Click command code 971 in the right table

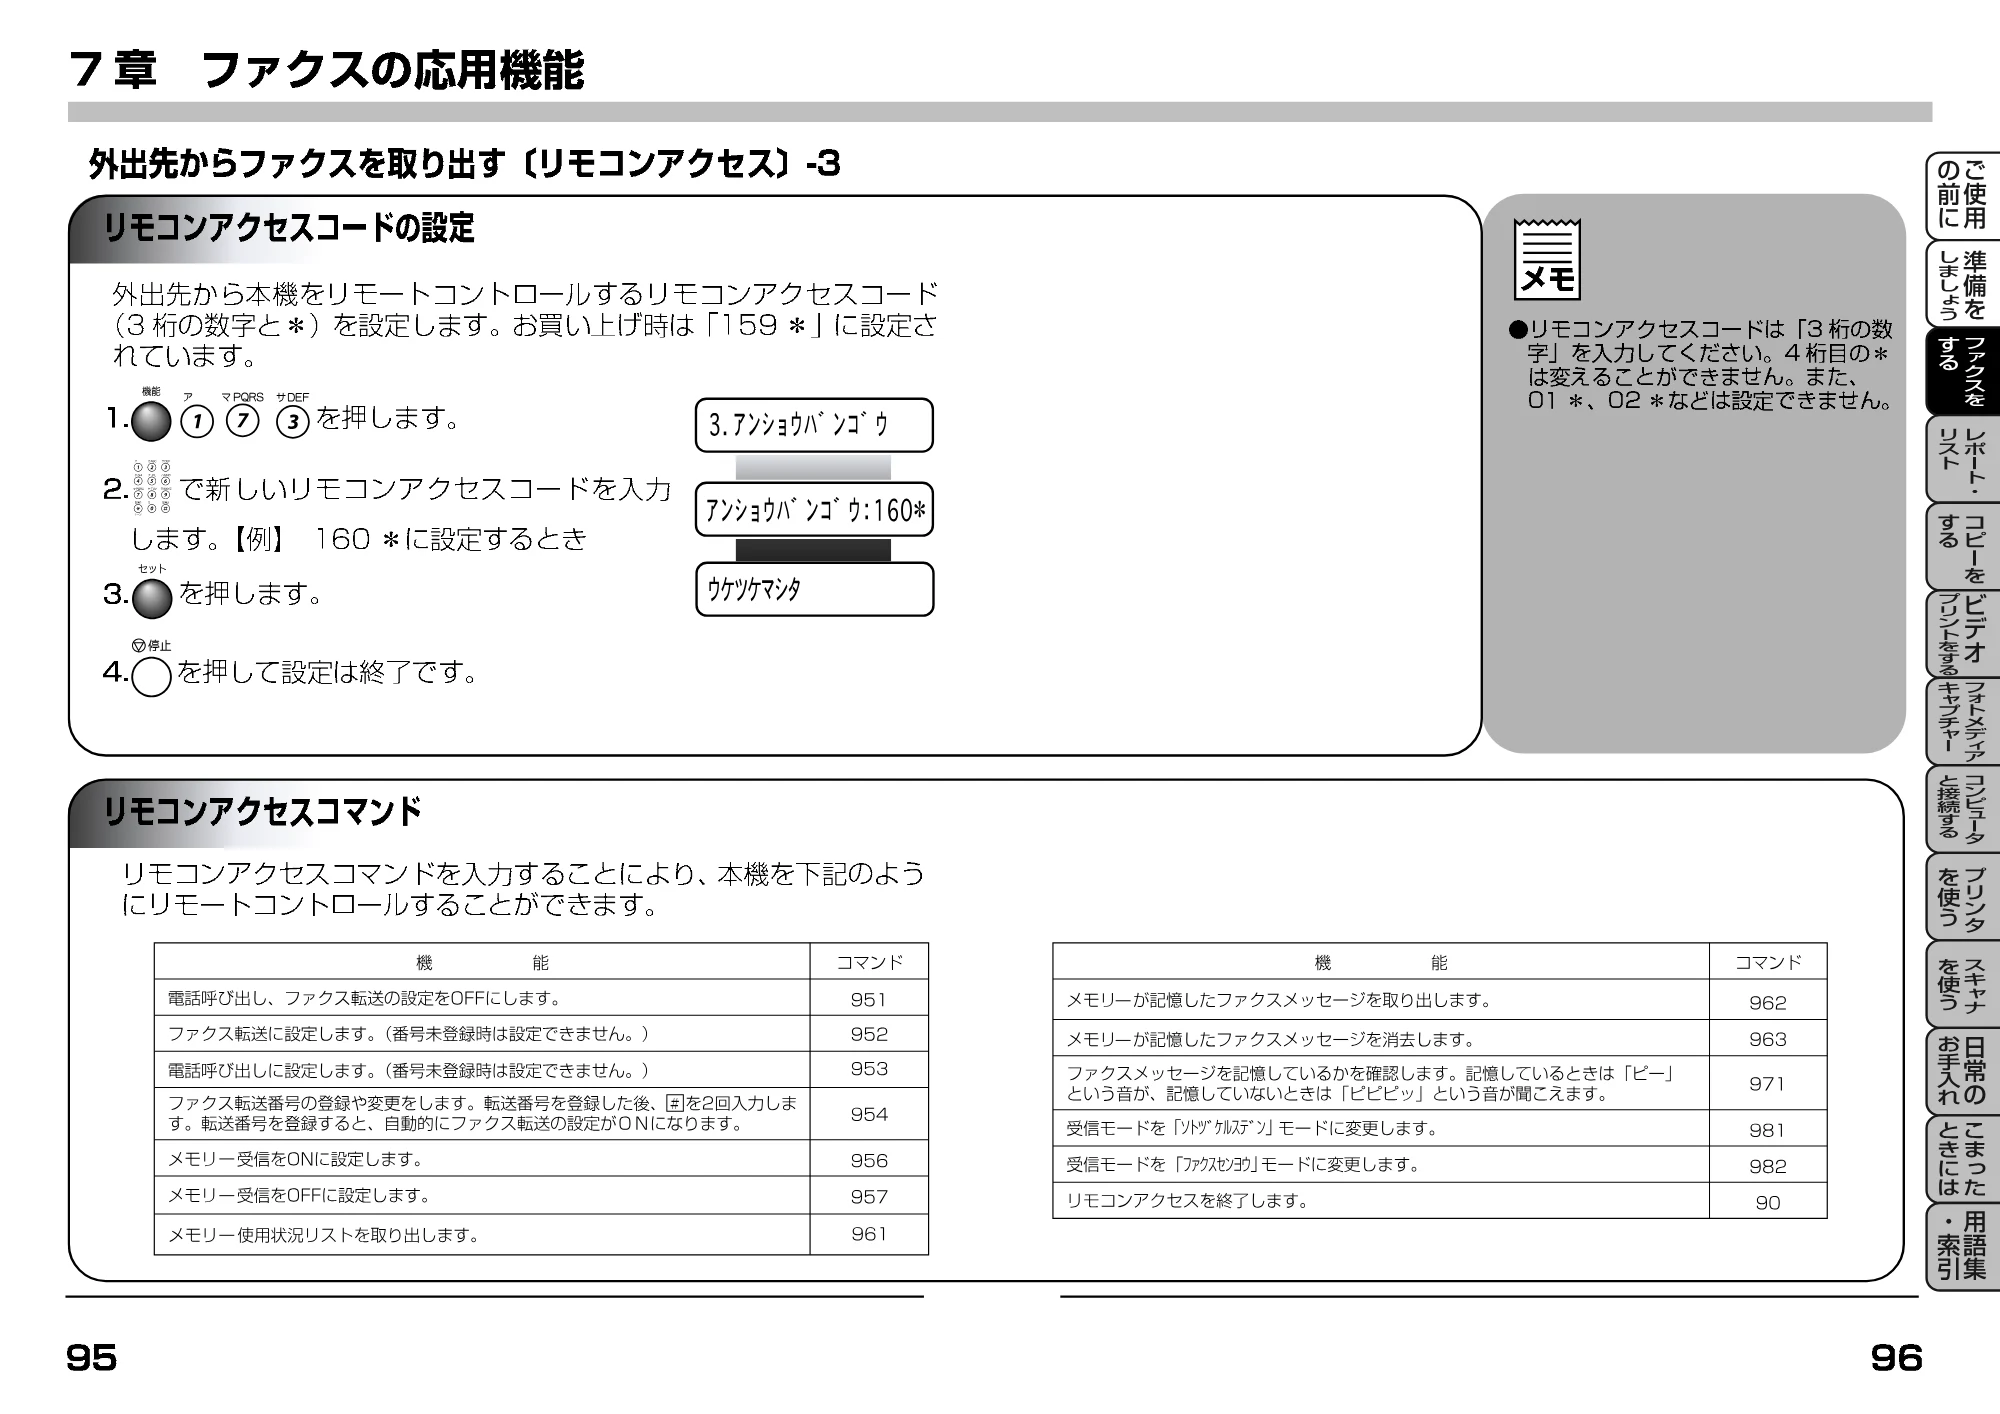(x=1768, y=1083)
